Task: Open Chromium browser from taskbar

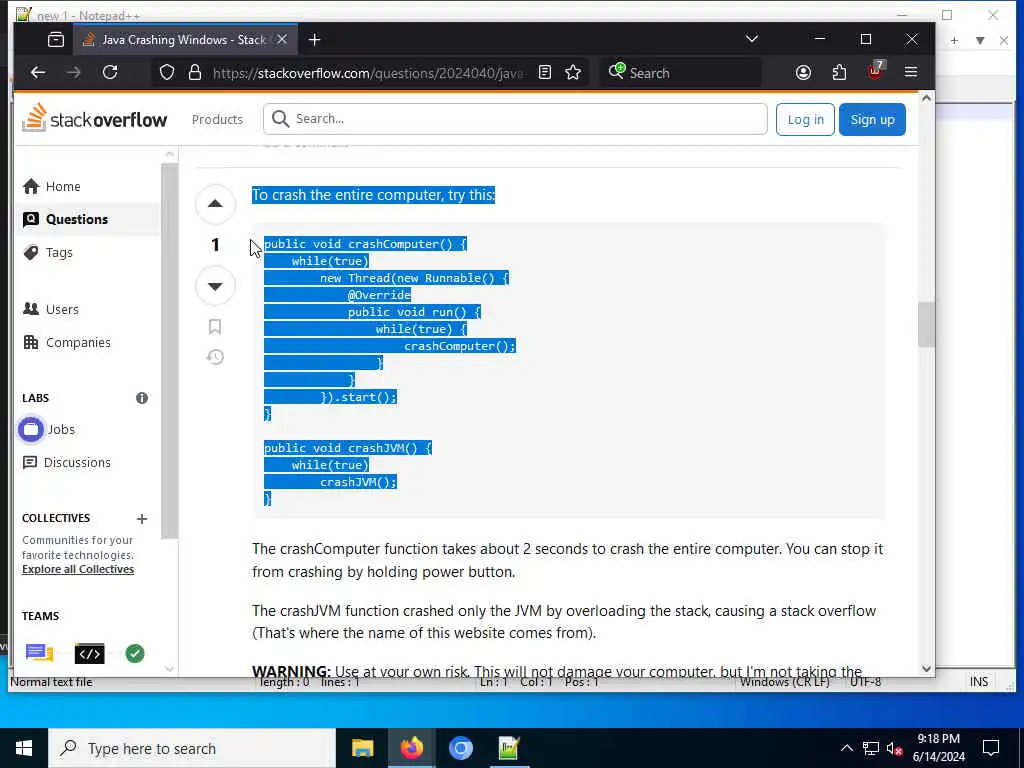Action: pos(460,748)
